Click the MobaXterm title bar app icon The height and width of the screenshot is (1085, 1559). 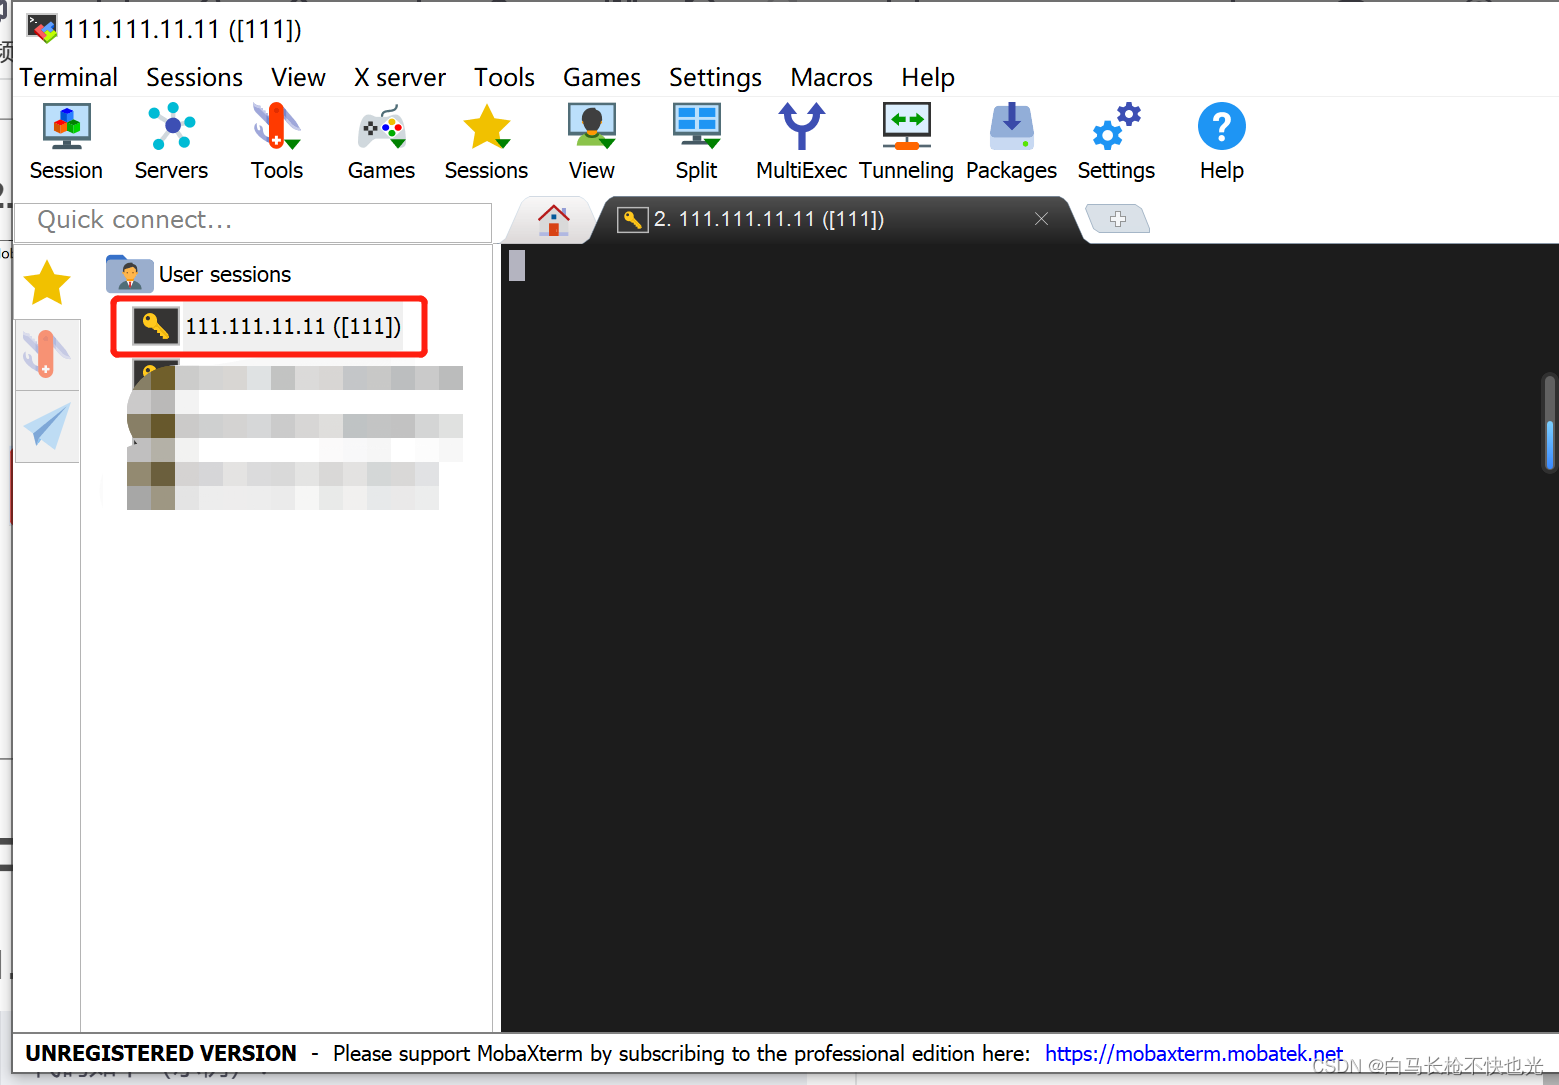[42, 28]
